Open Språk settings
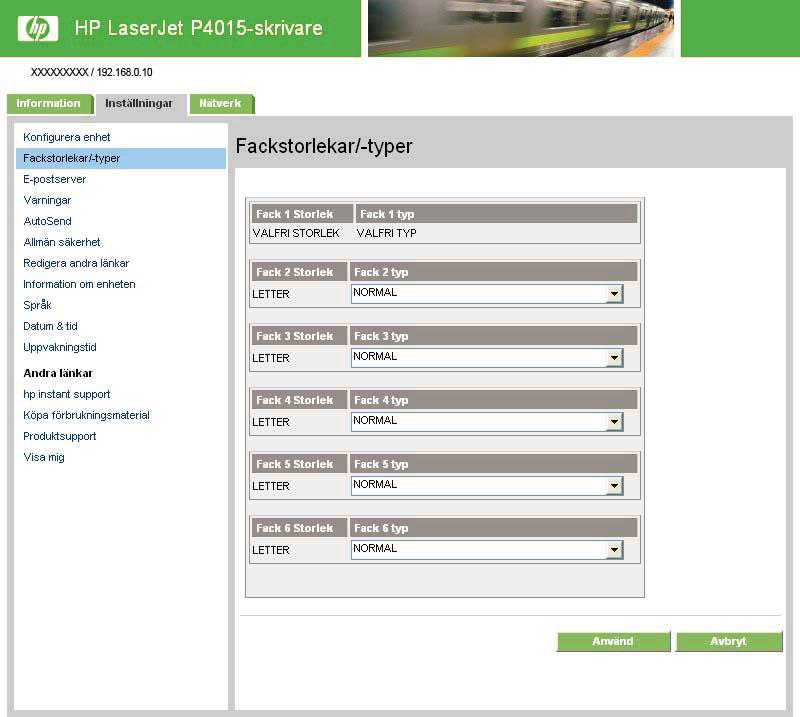800x717 pixels. point(37,305)
